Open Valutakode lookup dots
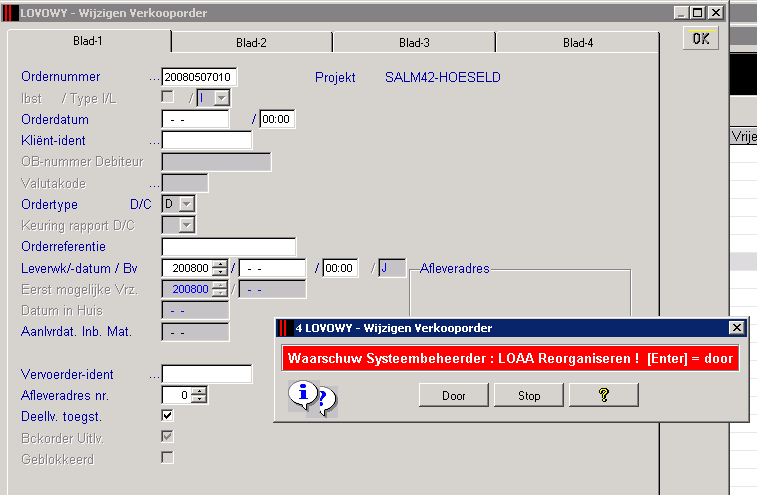Screen dimensions: 757x495 coord(154,186)
